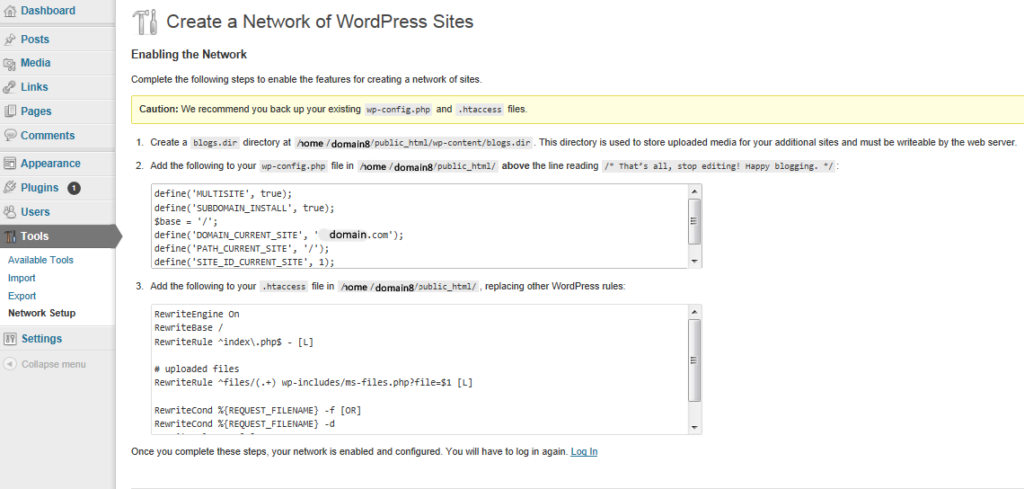Click the Plugins plug icon

pos(9,188)
